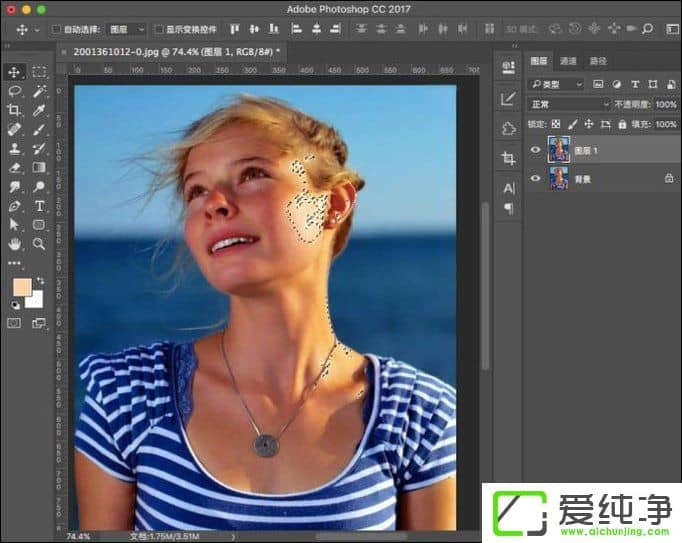
Task: Enable the 自动选择 checkbox
Action: click(x=55, y=30)
